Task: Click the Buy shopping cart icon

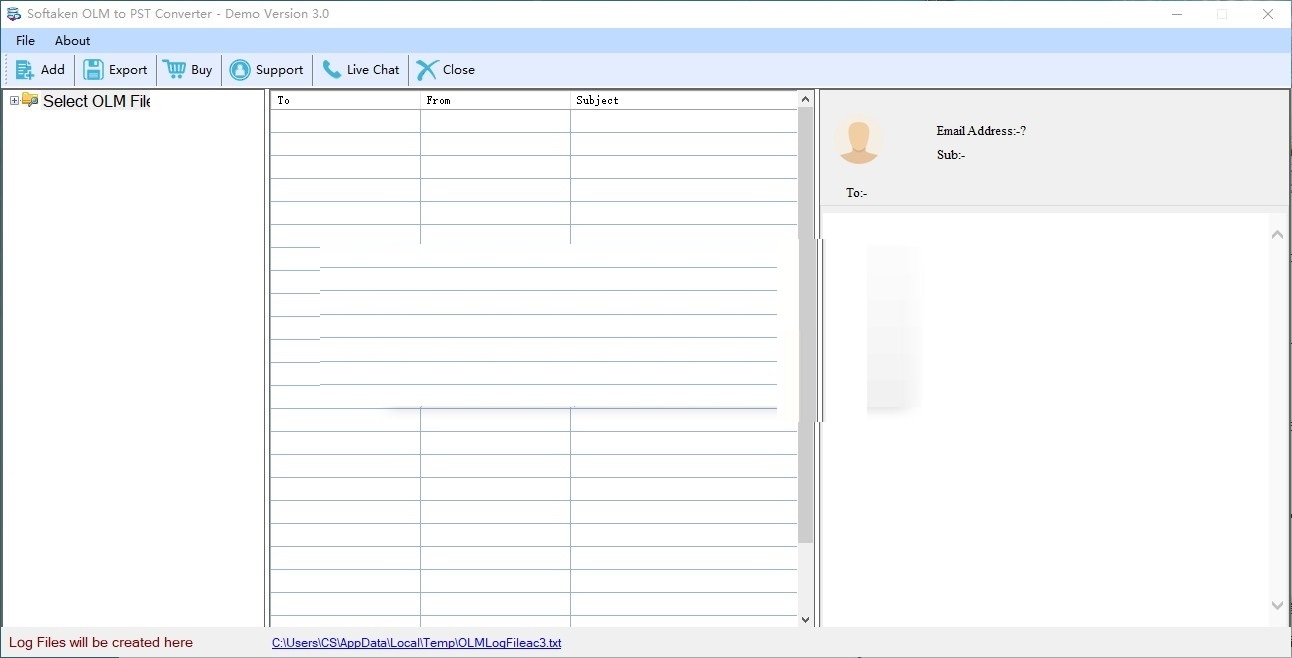Action: click(174, 70)
